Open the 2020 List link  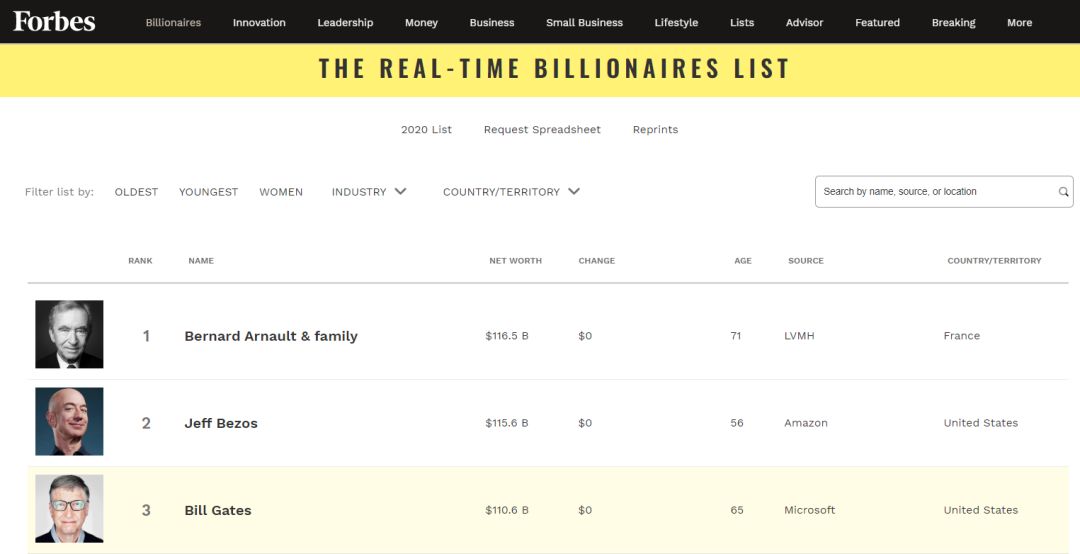pos(426,130)
